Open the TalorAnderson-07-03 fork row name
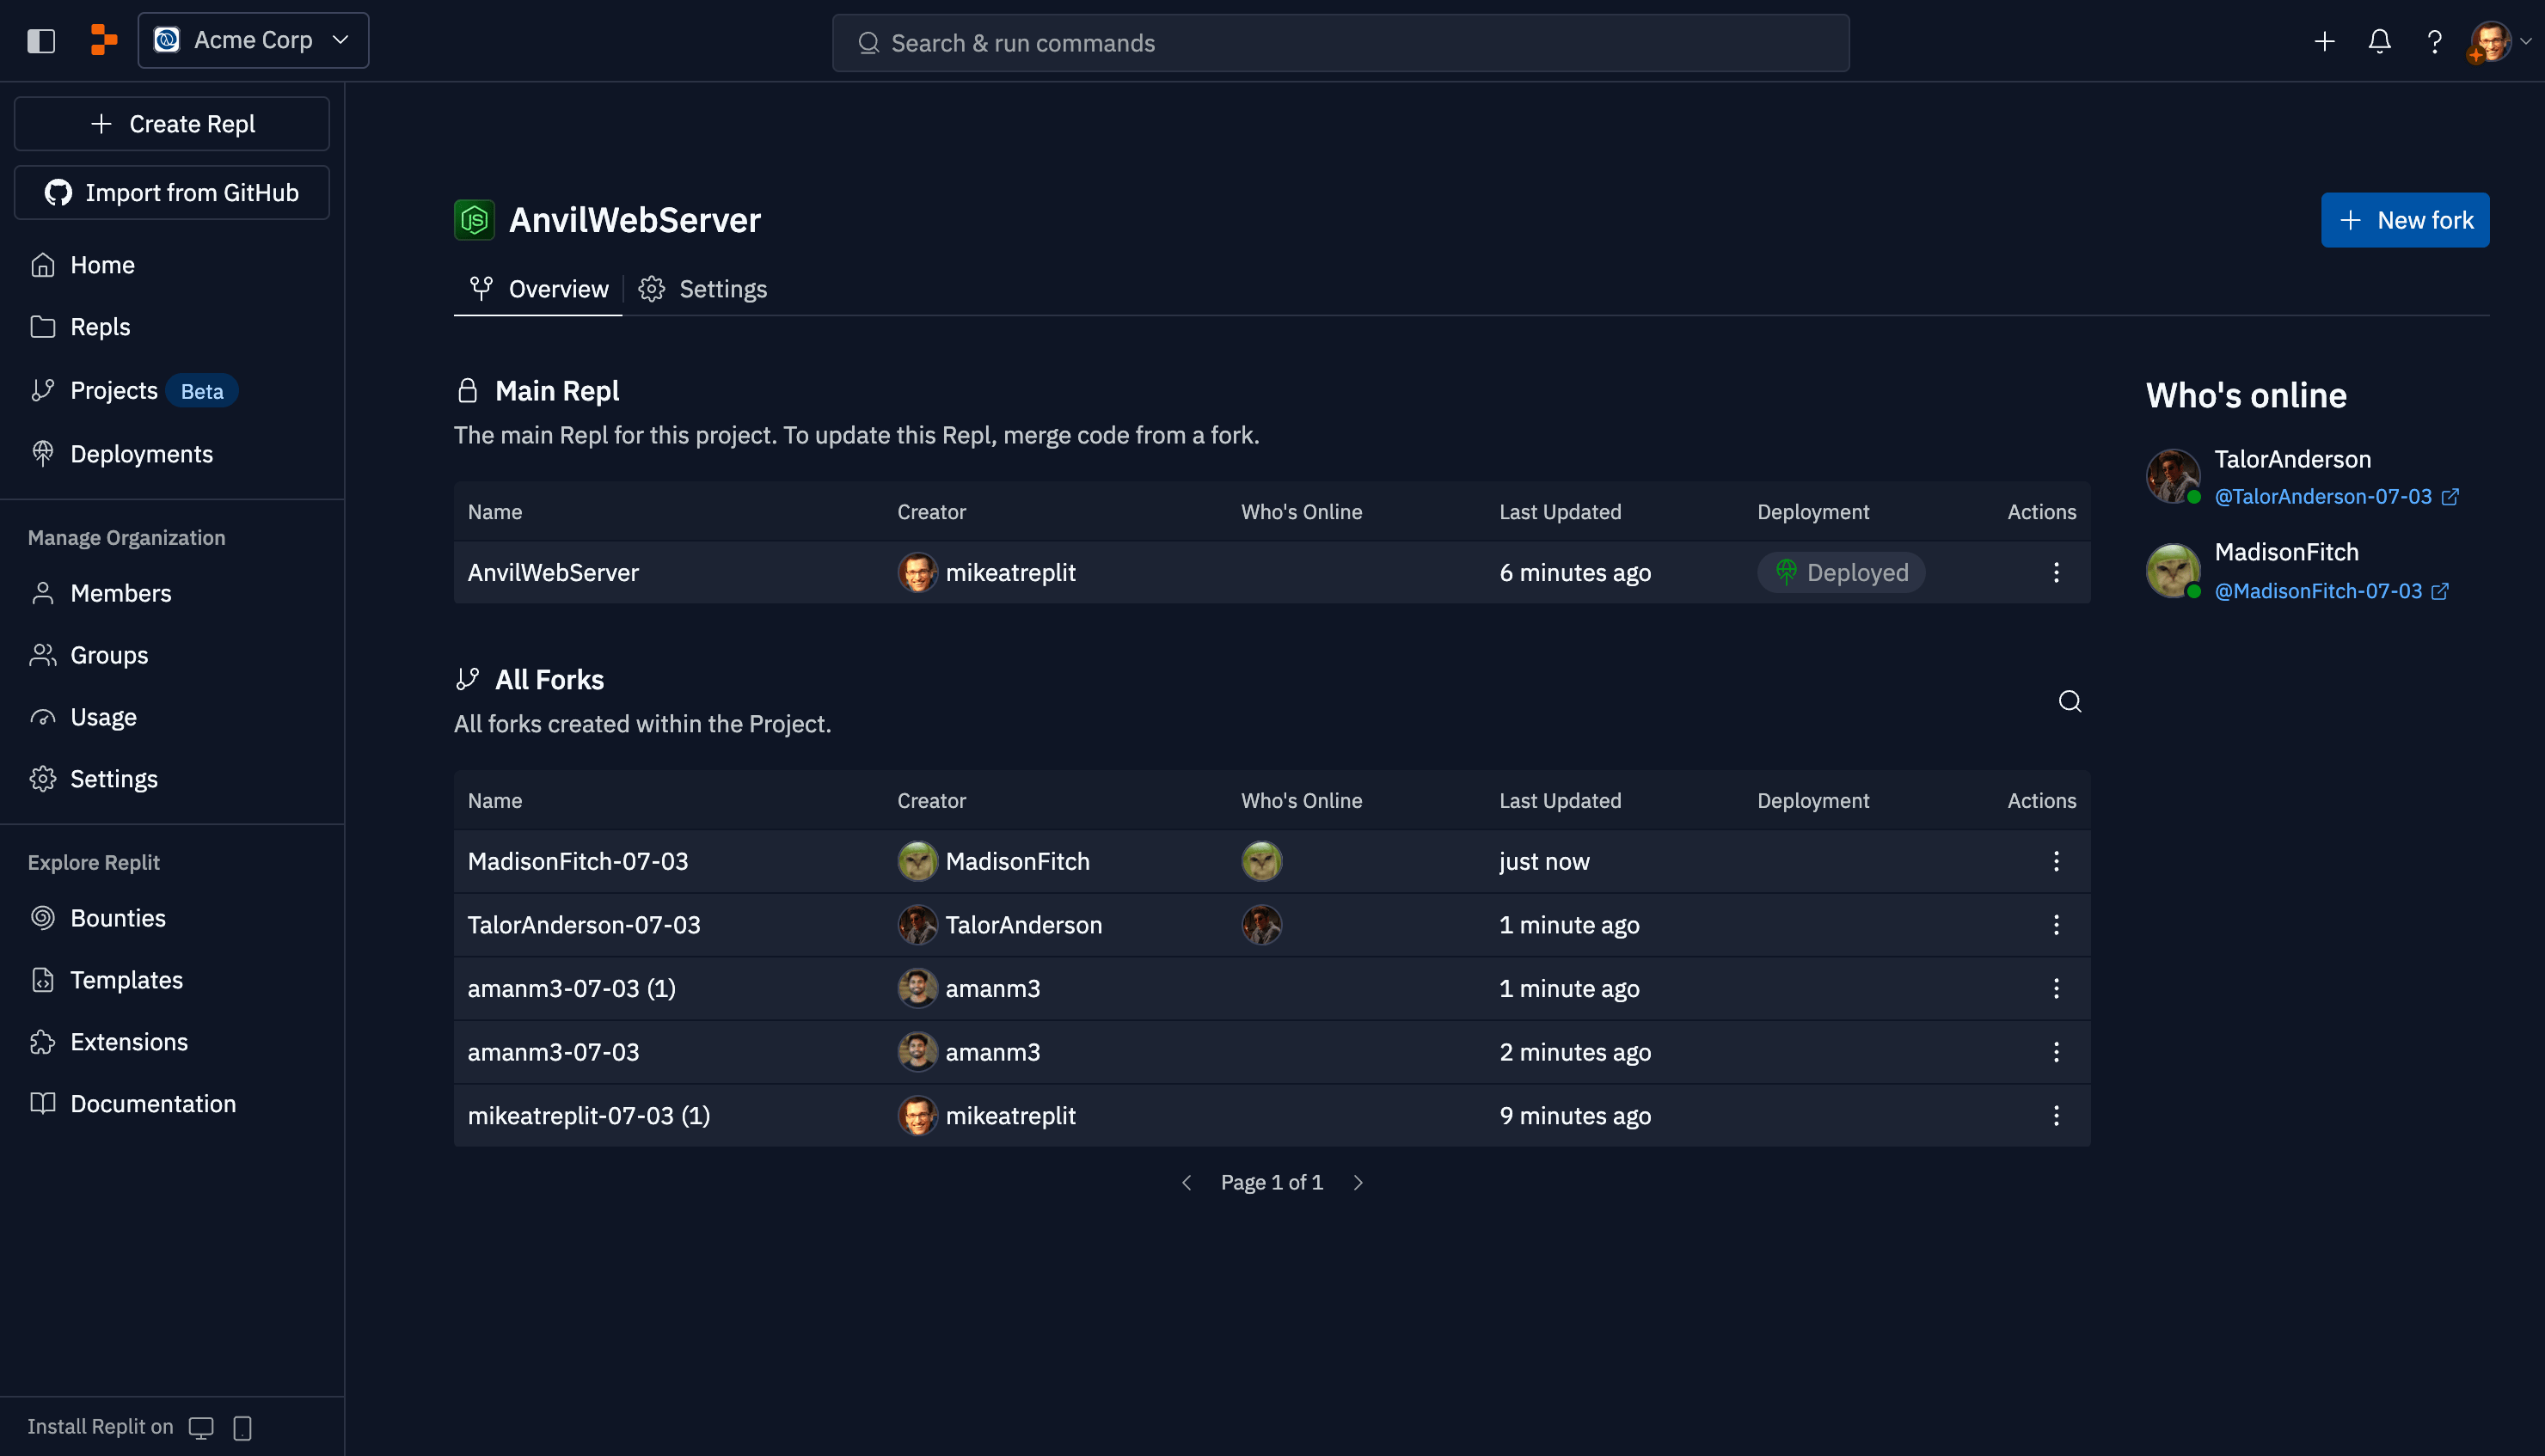The width and height of the screenshot is (2545, 1456). tap(584, 925)
